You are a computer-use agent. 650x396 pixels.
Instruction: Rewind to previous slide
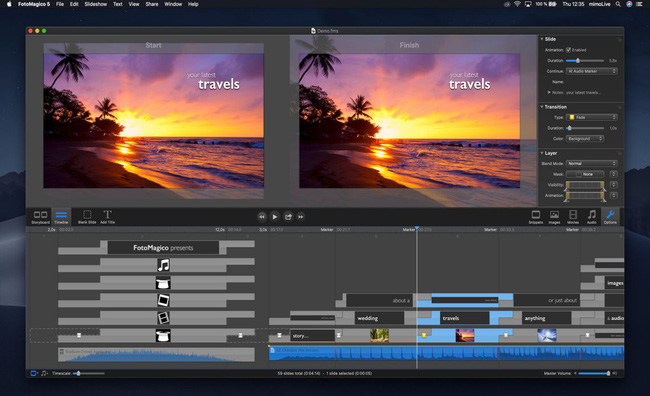click(x=262, y=216)
